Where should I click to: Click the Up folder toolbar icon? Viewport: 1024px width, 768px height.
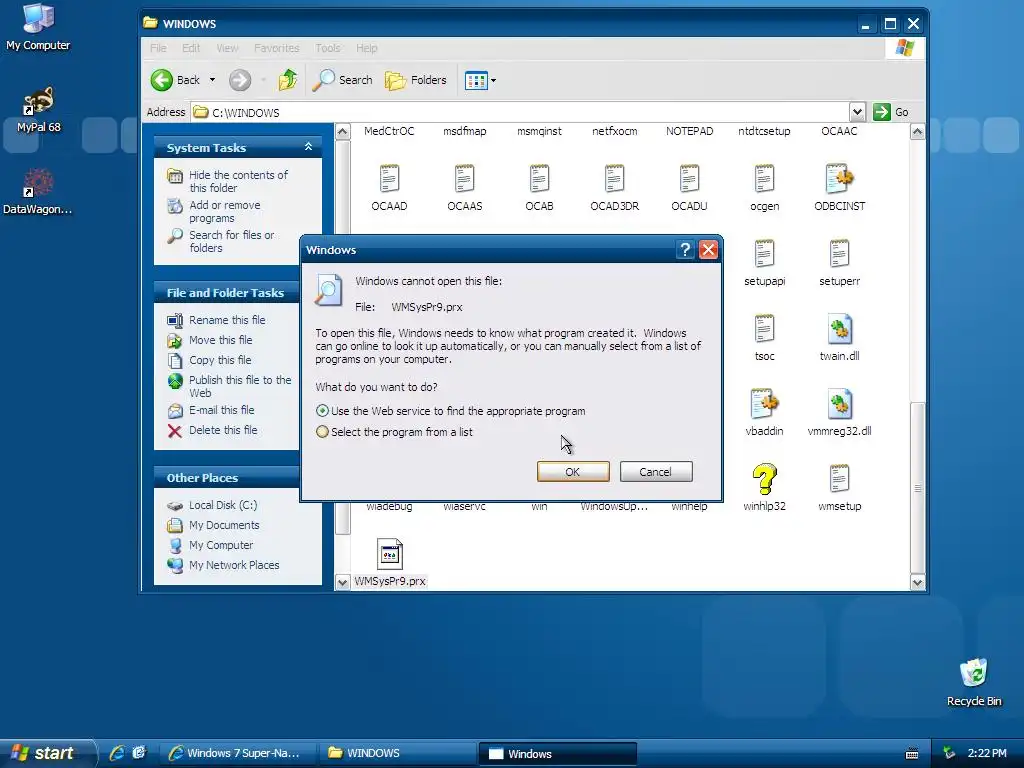[x=287, y=80]
